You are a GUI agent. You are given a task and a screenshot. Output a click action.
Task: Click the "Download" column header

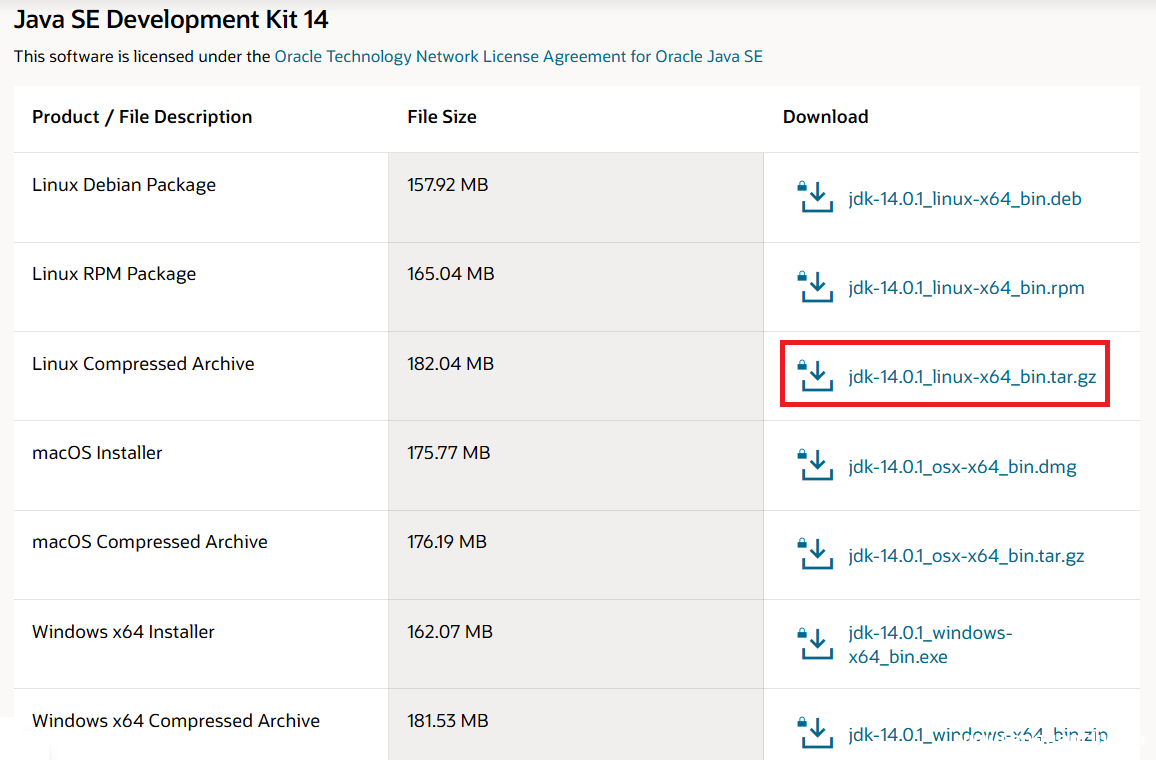pyautogui.click(x=825, y=117)
